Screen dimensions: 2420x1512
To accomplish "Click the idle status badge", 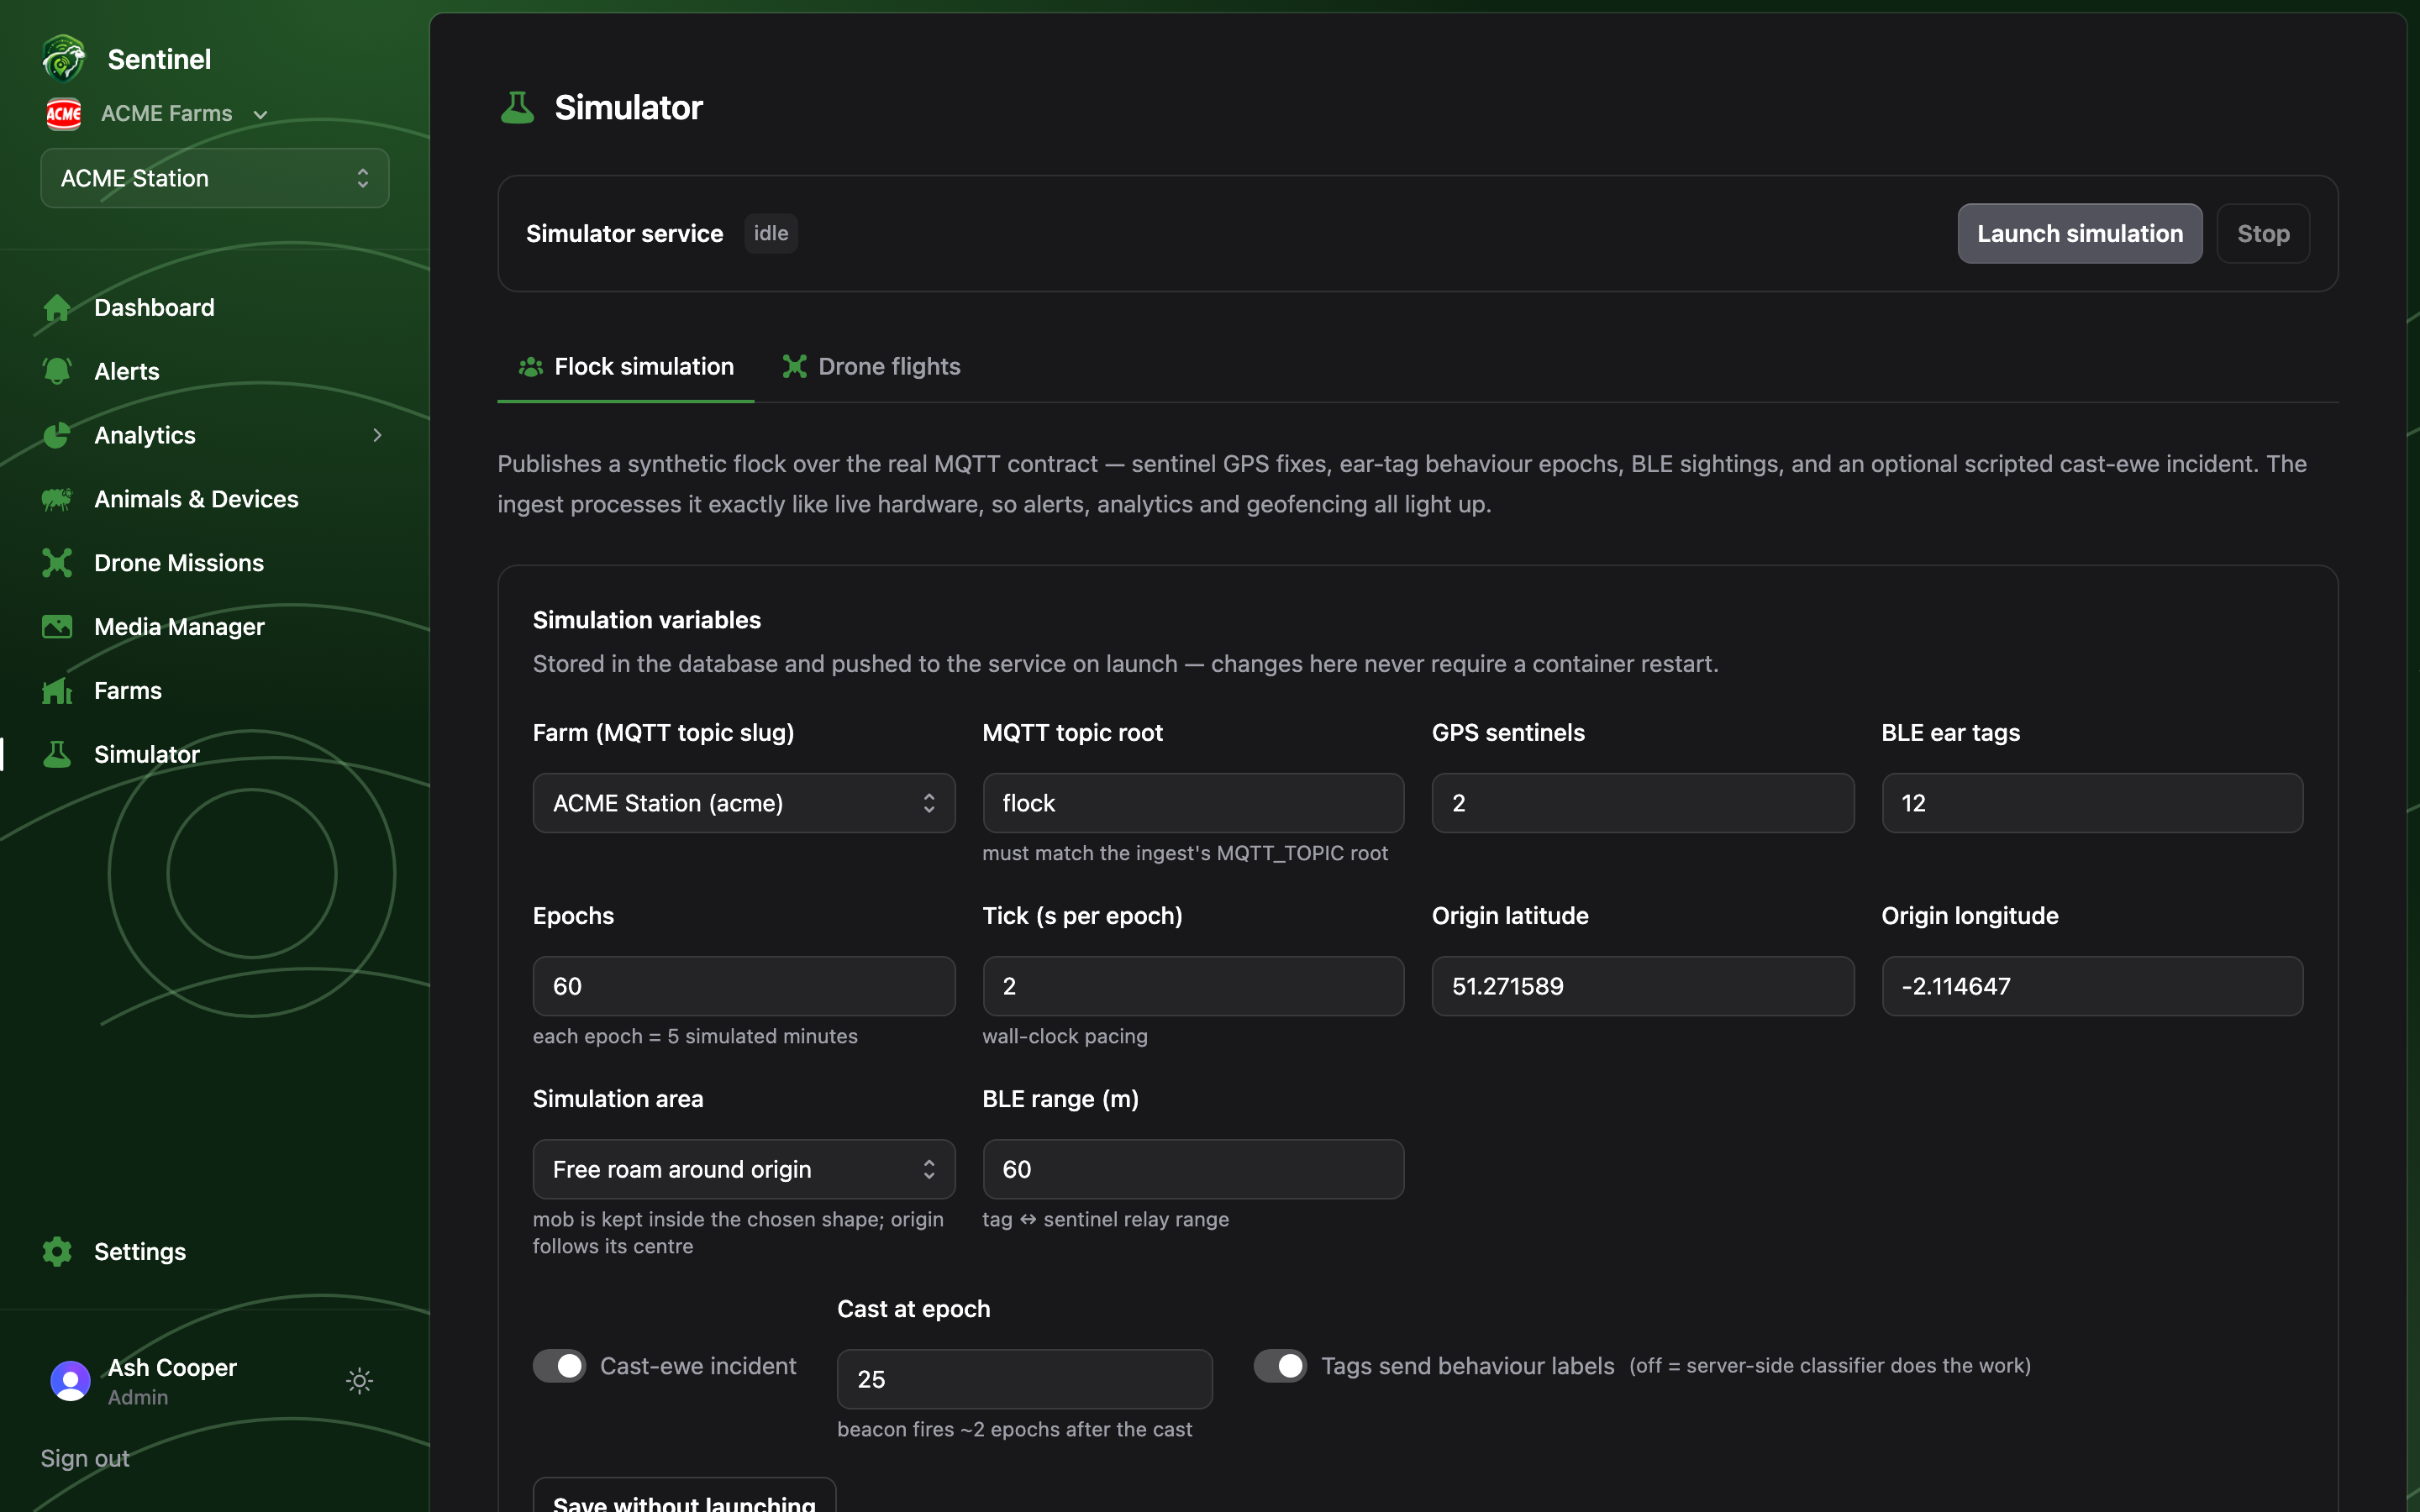I will point(771,233).
